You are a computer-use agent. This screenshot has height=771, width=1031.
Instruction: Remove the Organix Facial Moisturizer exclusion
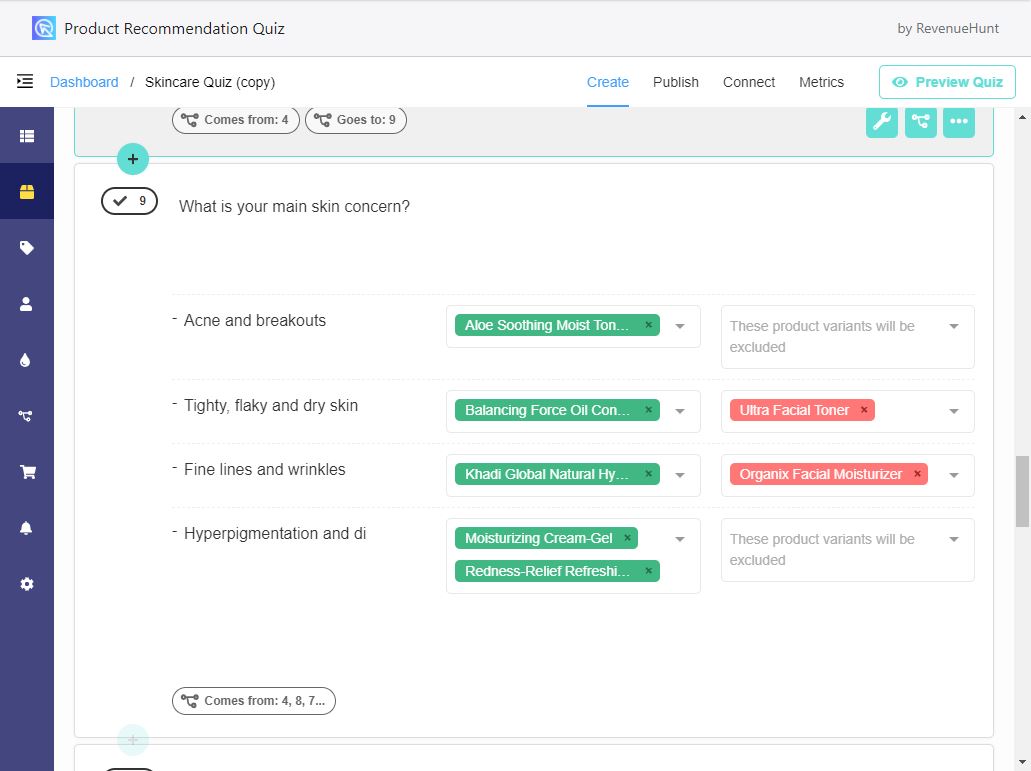click(x=917, y=473)
